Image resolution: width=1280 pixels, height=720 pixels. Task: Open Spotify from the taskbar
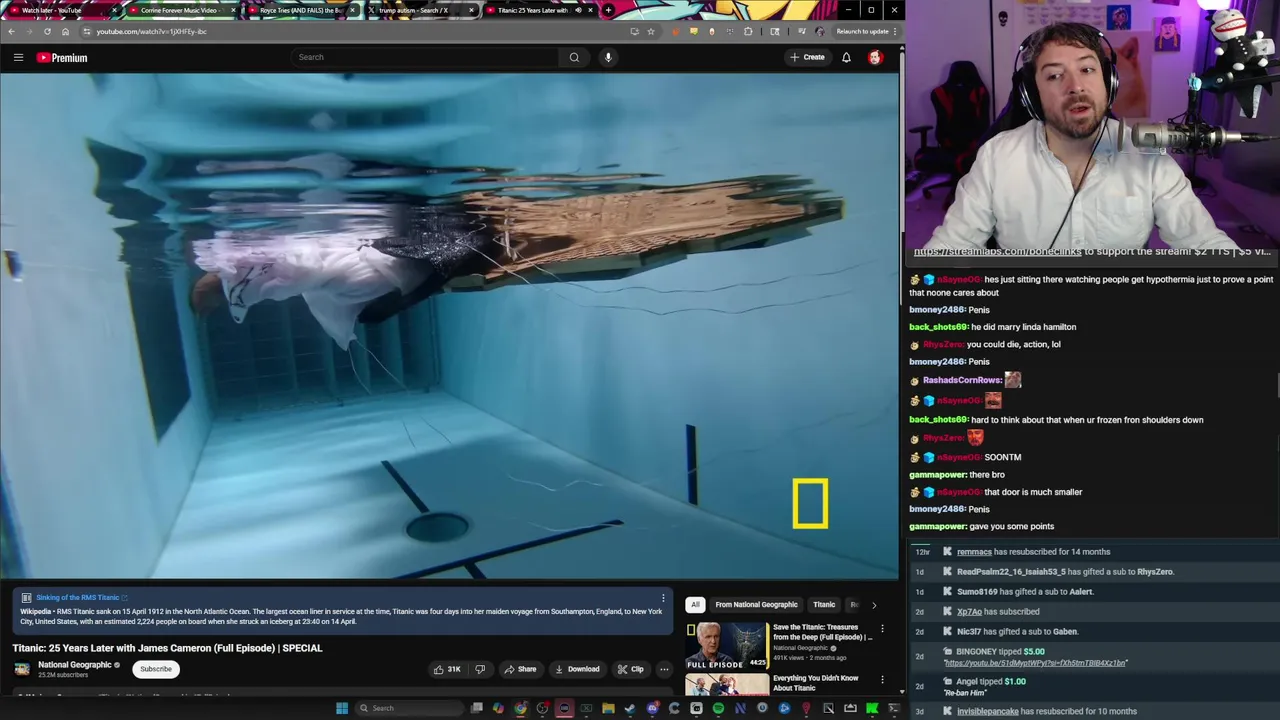pyautogui.click(x=718, y=708)
